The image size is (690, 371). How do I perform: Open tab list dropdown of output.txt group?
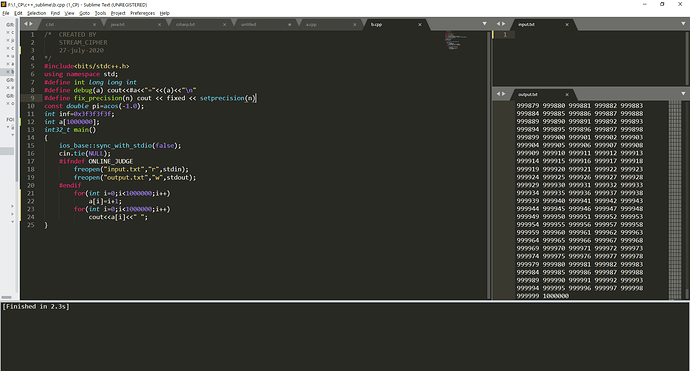coord(683,94)
